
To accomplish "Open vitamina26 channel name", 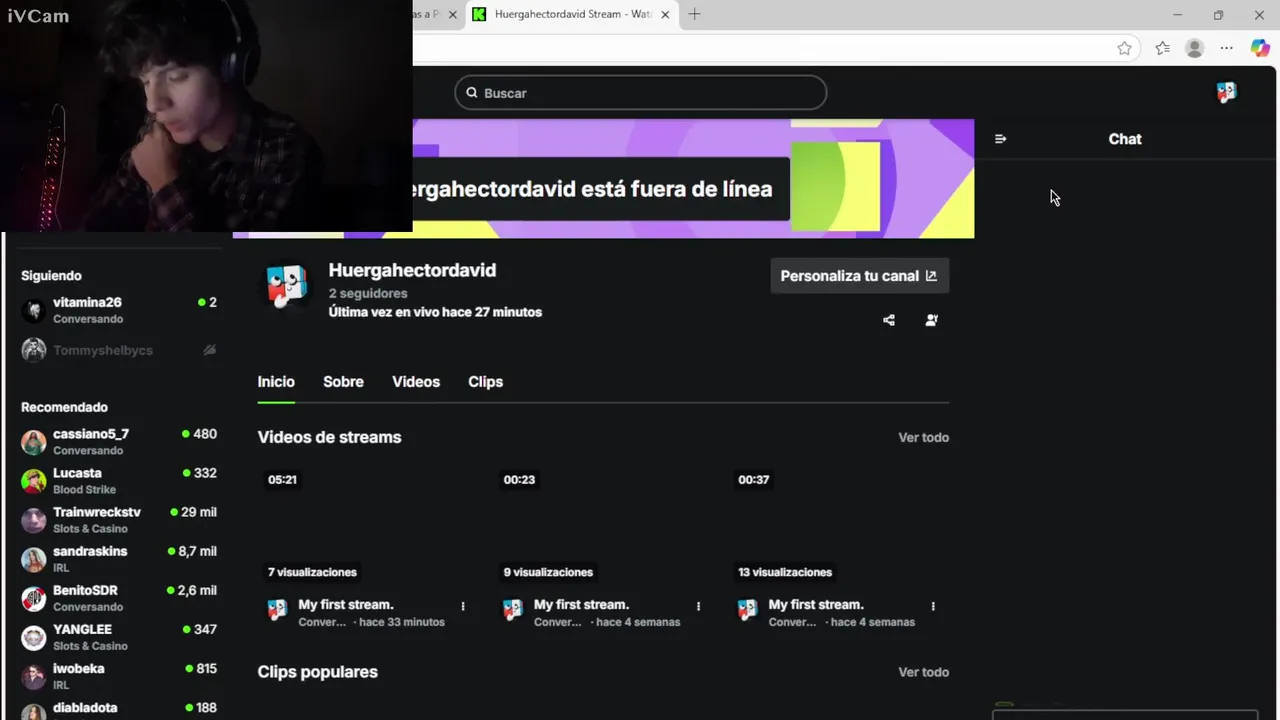I will [x=87, y=302].
